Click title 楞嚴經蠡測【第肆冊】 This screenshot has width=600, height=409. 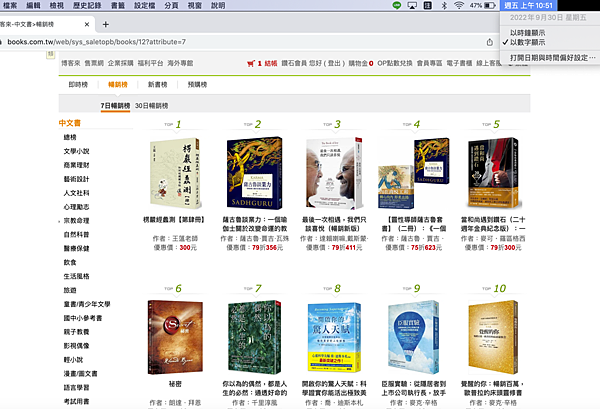175,220
